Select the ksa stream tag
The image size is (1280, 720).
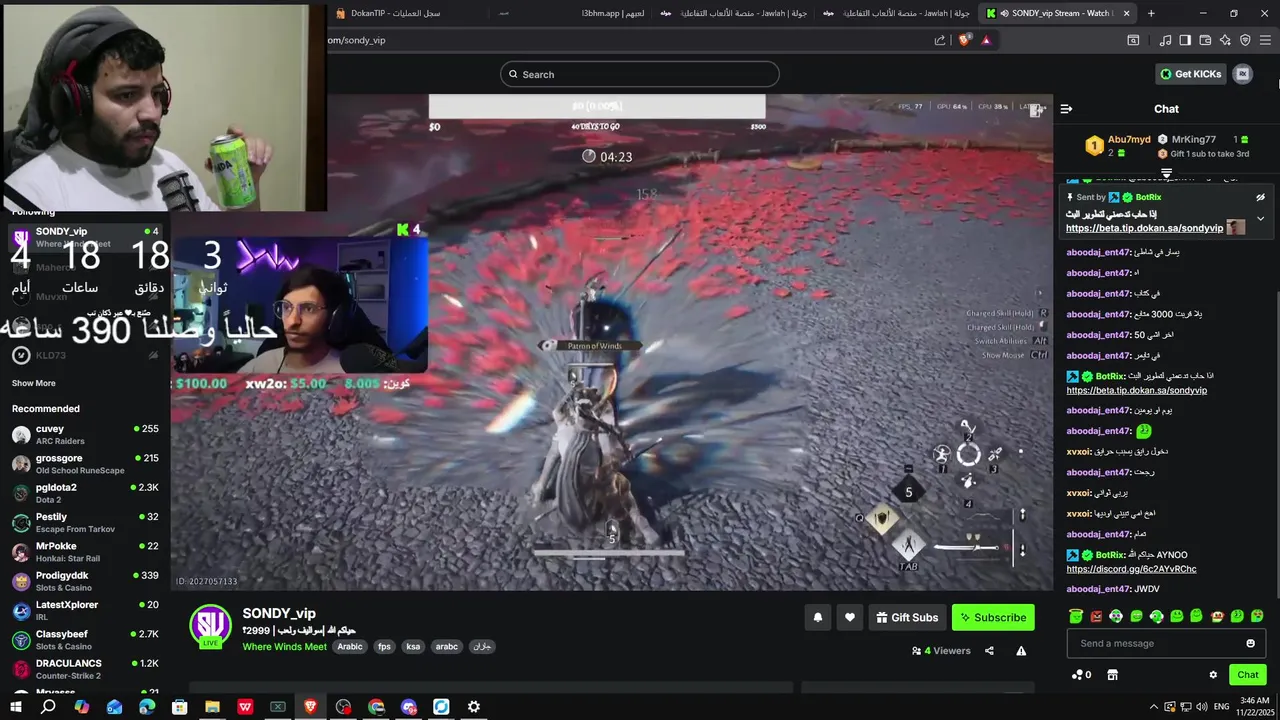(413, 647)
